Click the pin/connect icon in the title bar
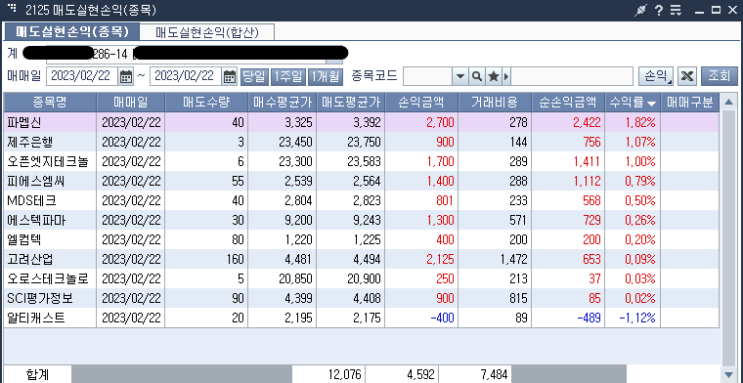Image resolution: width=743 pixels, height=383 pixels. tap(641, 10)
